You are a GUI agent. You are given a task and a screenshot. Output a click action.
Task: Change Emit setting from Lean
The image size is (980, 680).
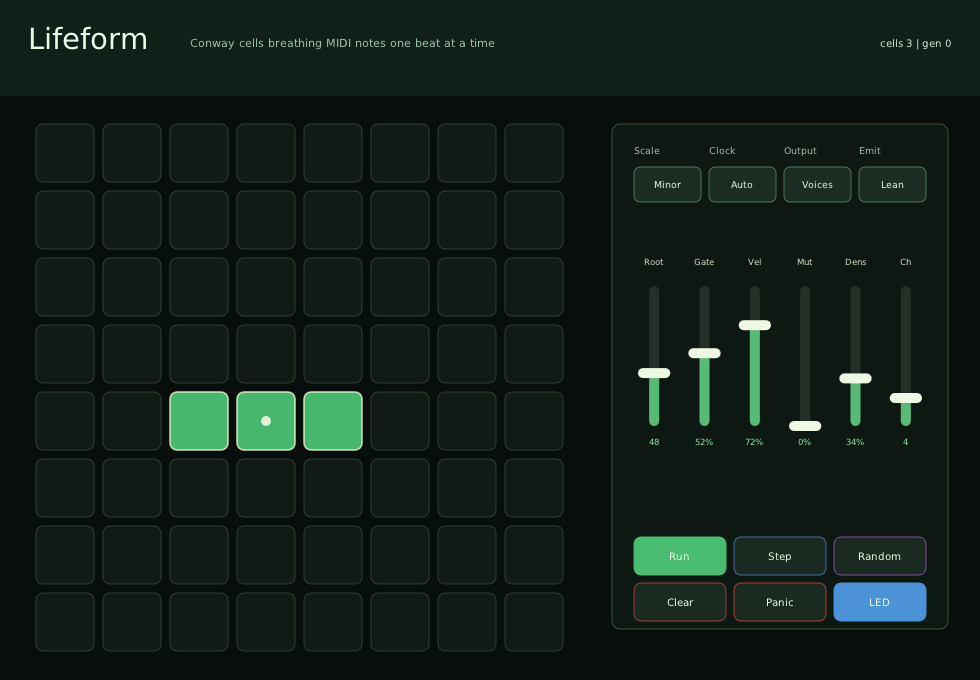click(892, 184)
